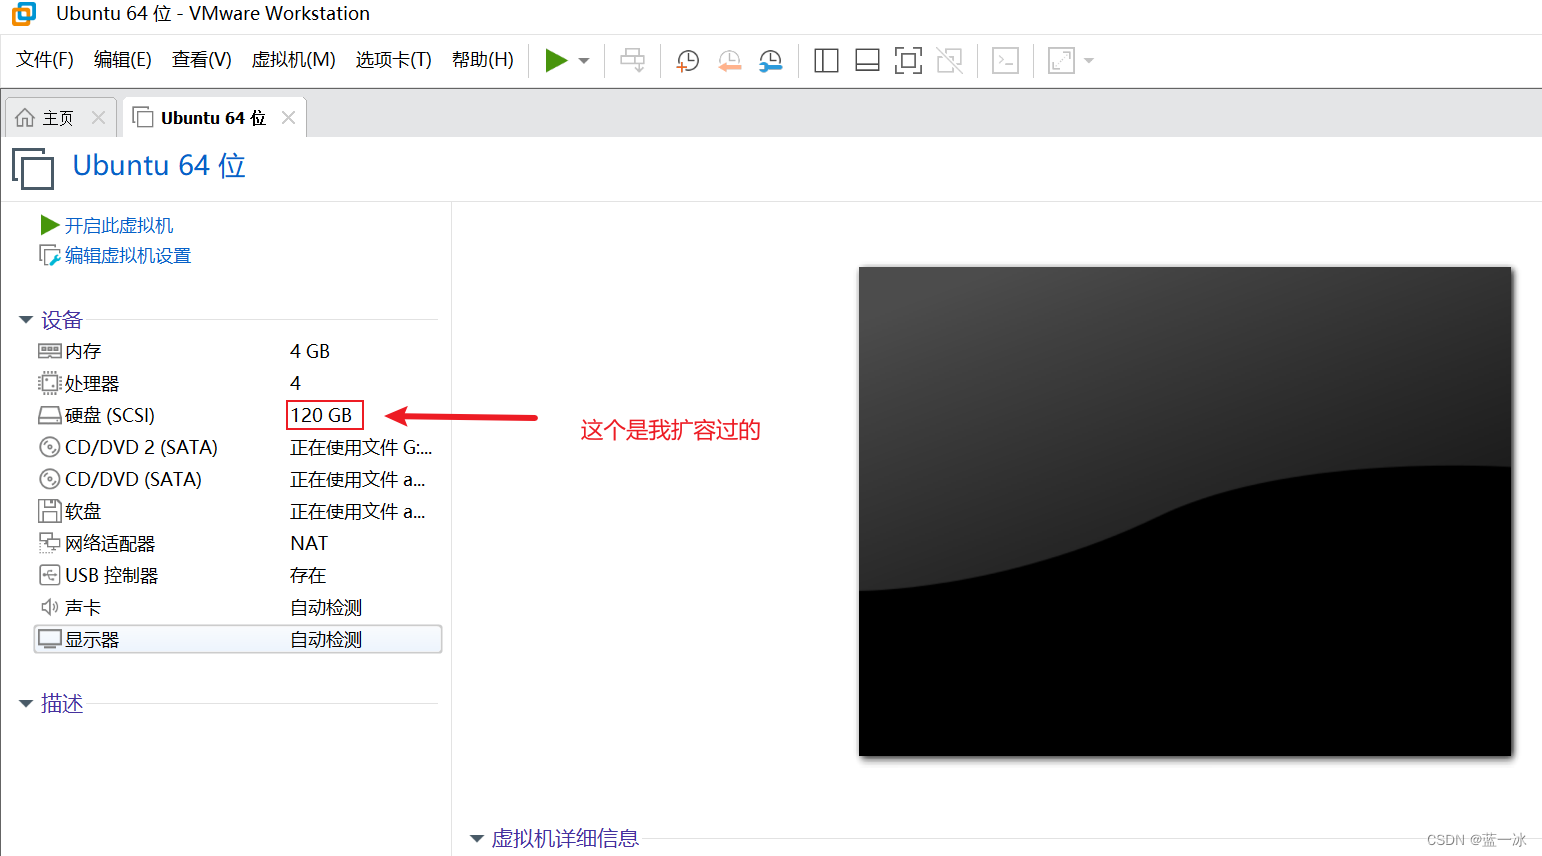Click the virtual machine black screen preview
The image size is (1542, 856).
click(x=1185, y=511)
